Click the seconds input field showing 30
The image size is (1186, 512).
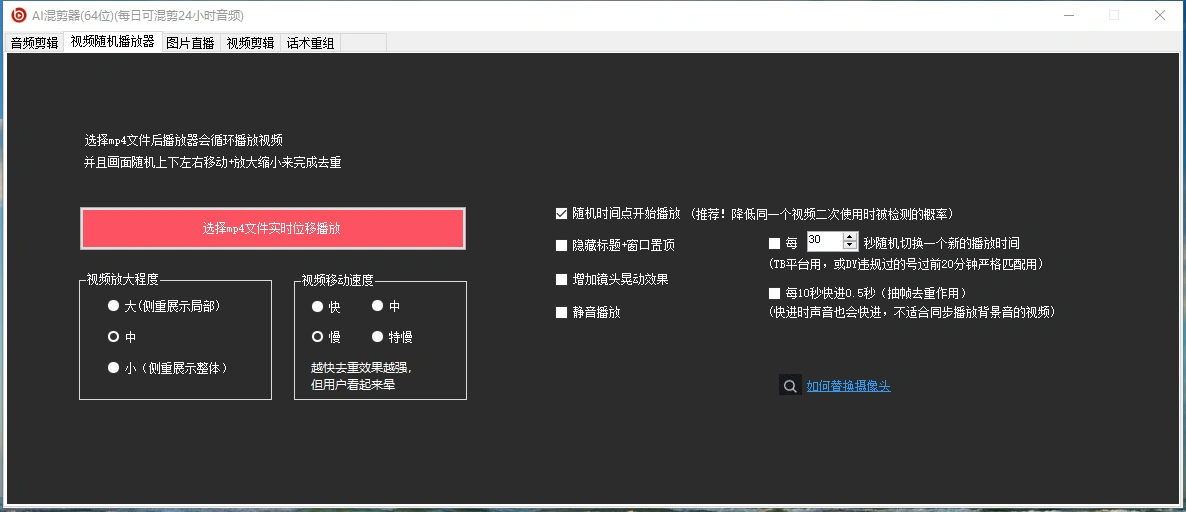point(824,241)
